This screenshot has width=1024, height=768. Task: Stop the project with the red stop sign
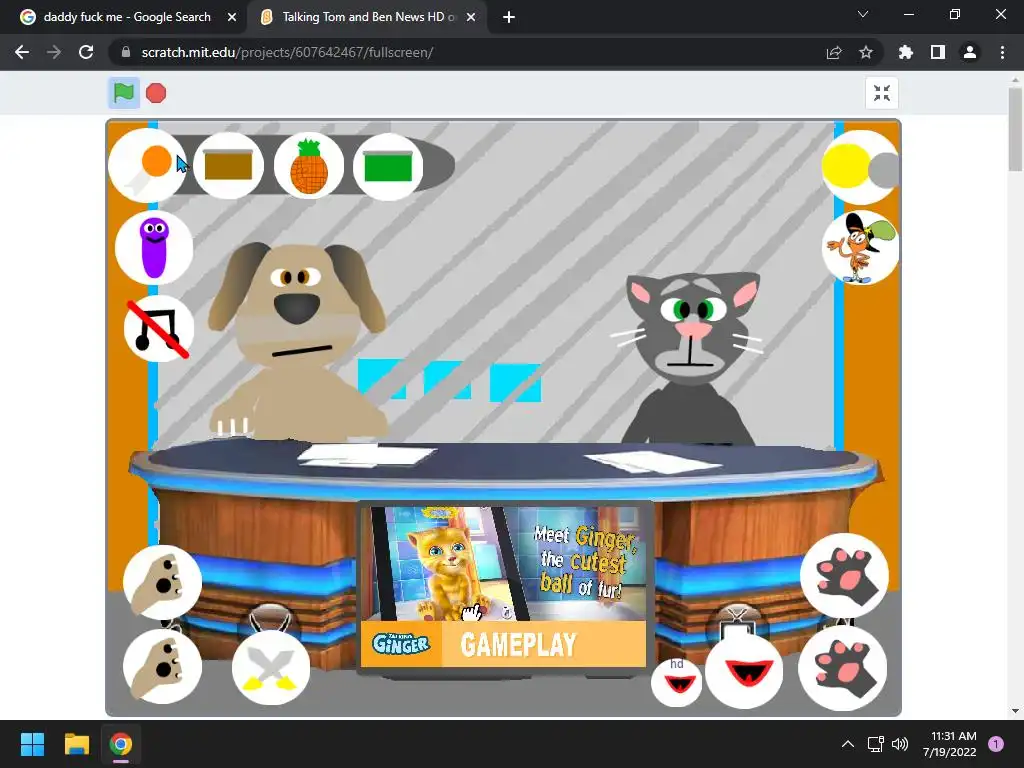point(155,93)
